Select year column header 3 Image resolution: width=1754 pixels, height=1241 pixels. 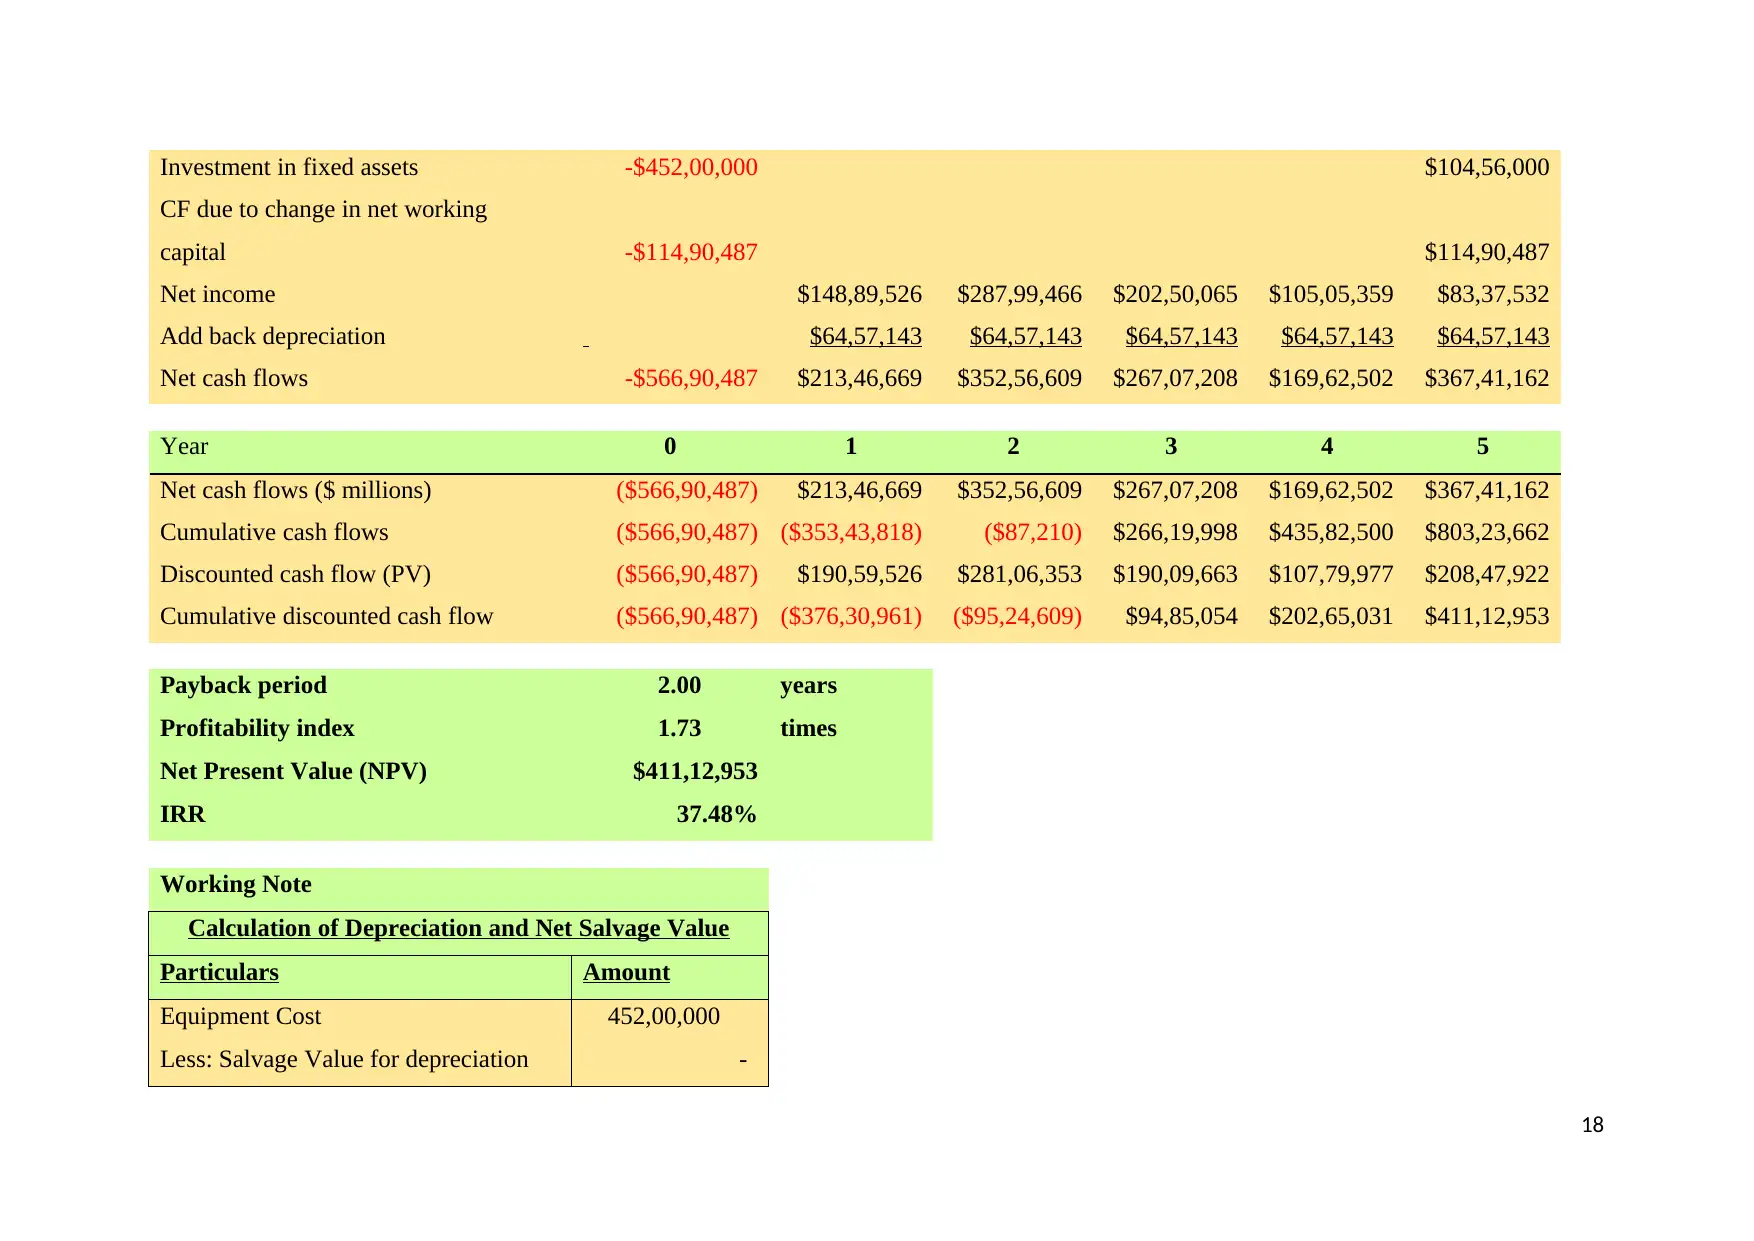(1171, 446)
